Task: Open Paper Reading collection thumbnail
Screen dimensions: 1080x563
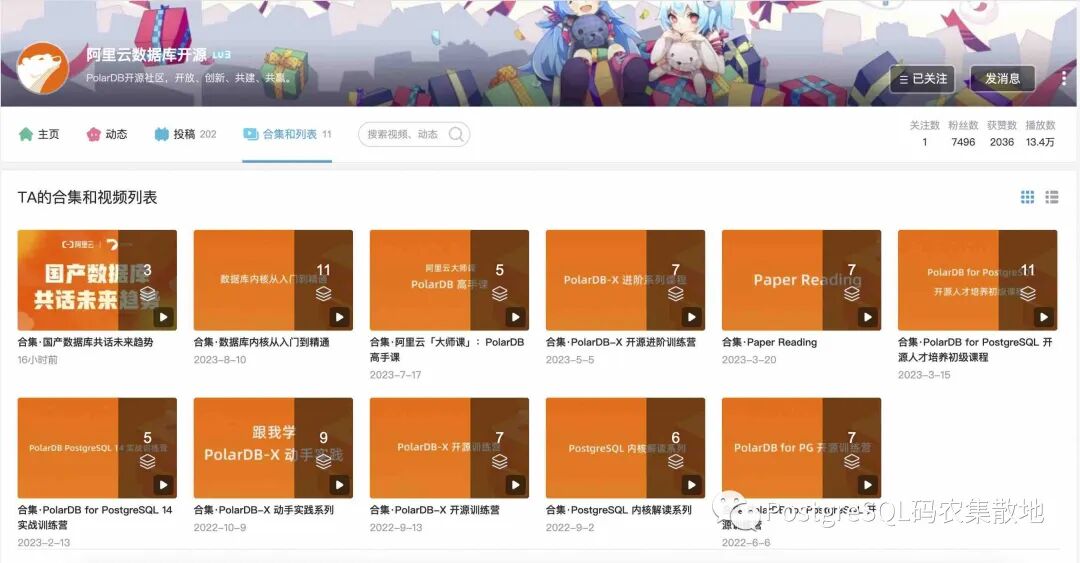Action: point(802,280)
